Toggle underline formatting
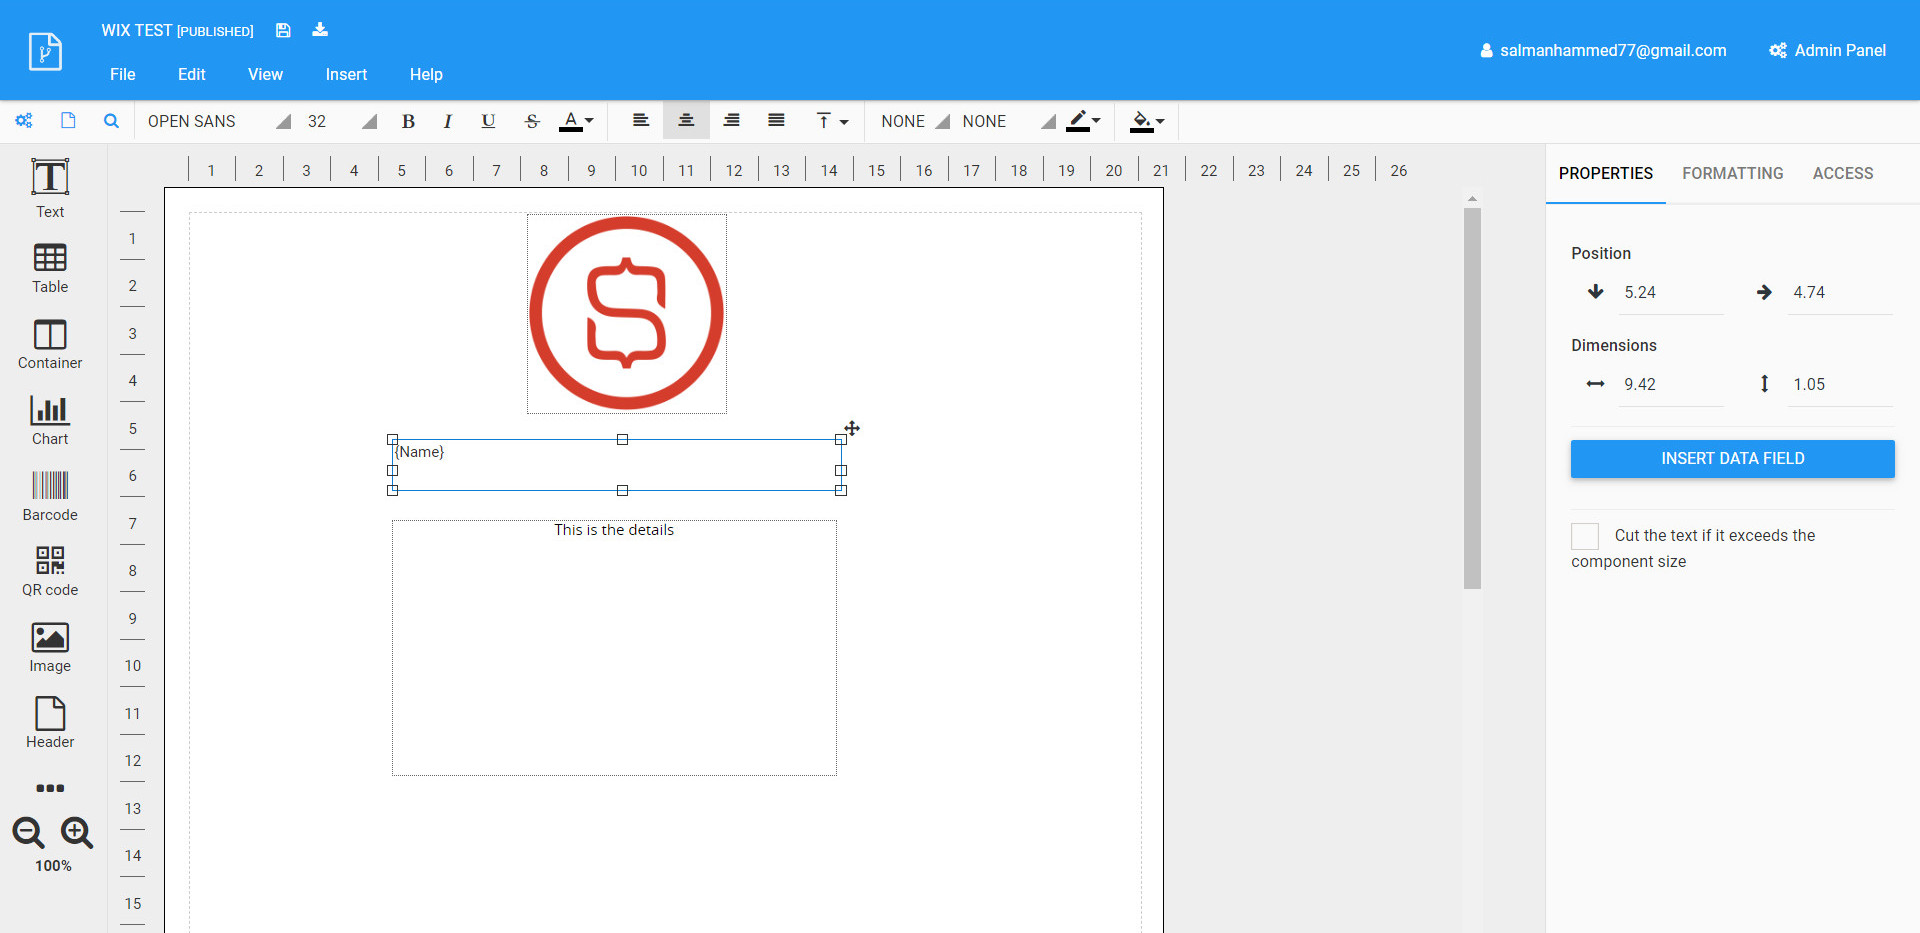Image resolution: width=1920 pixels, height=933 pixels. coord(488,121)
